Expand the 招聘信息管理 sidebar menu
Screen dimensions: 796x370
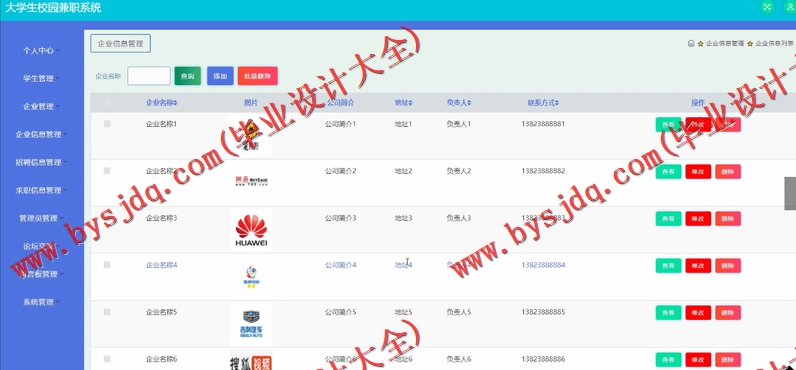pyautogui.click(x=41, y=162)
